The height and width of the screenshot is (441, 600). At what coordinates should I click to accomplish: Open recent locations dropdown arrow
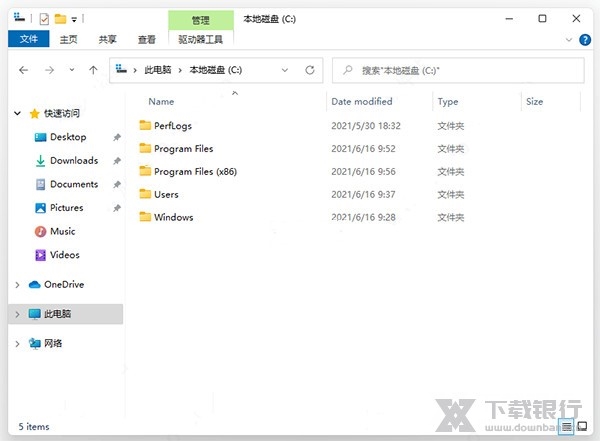click(72, 70)
